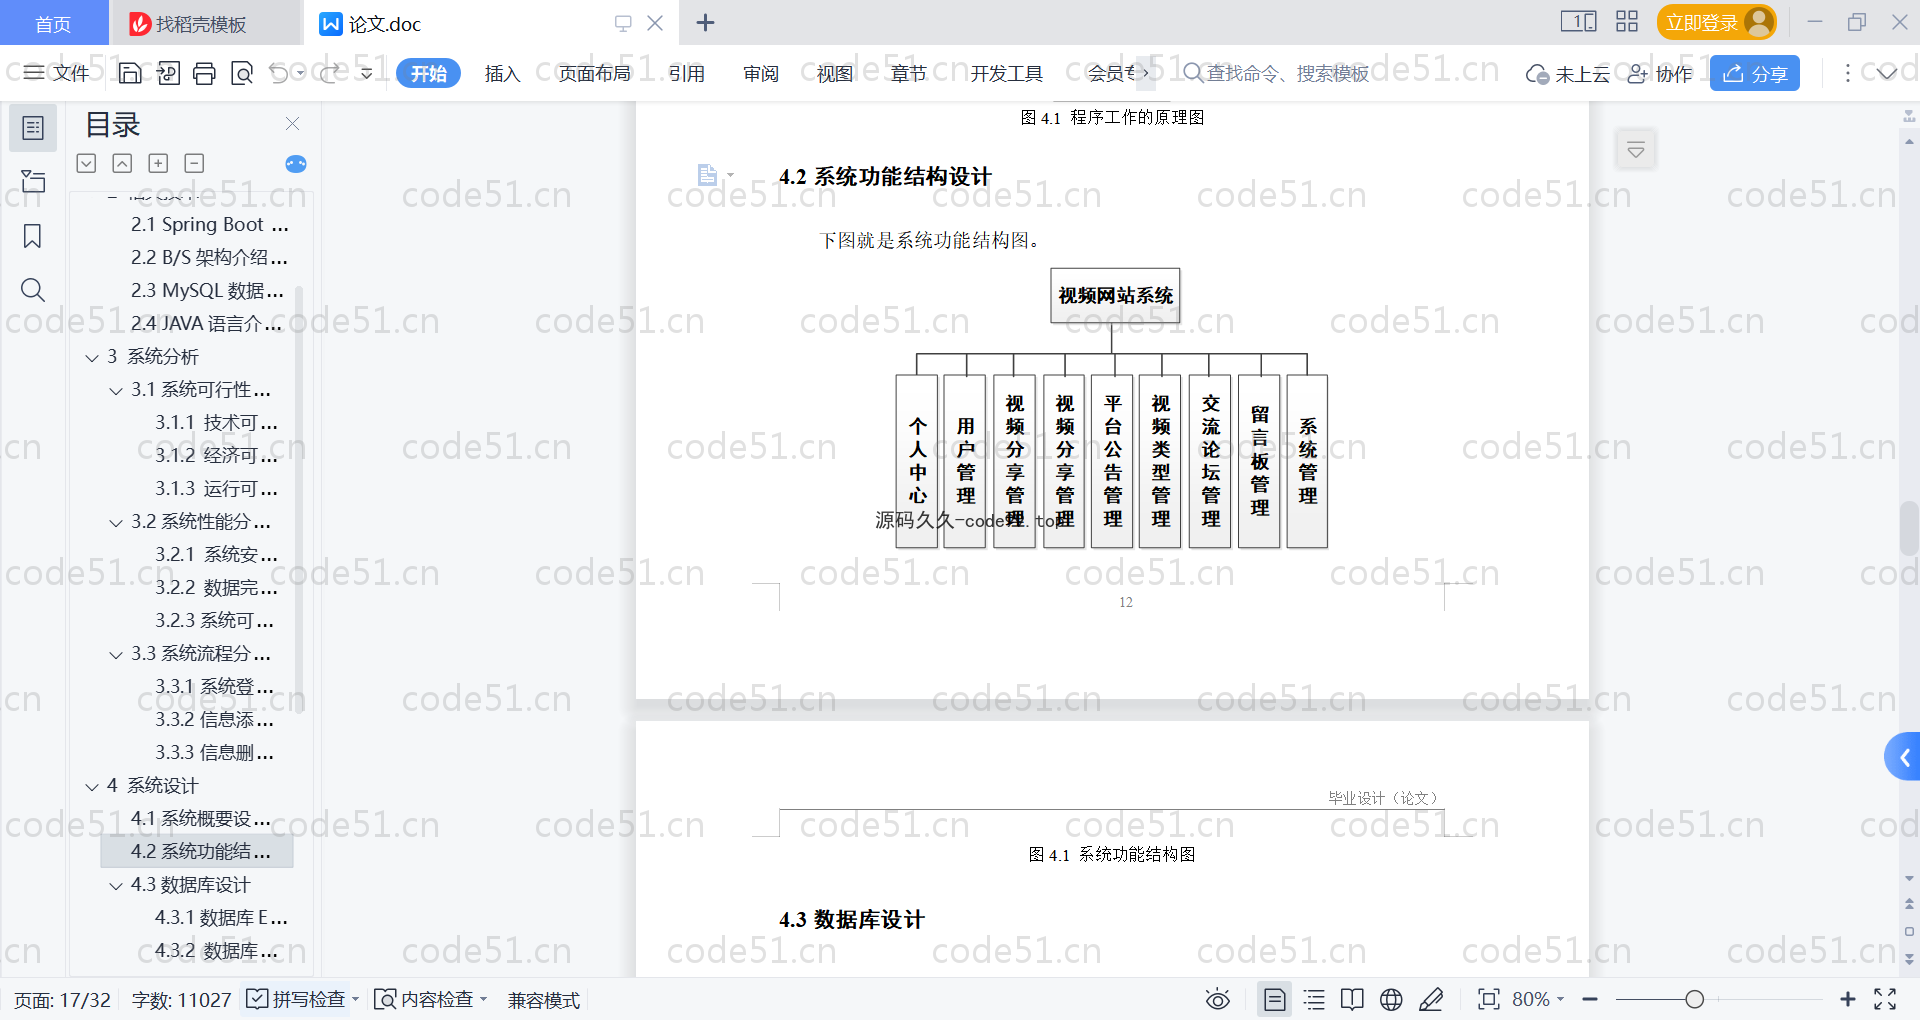Click the collapse-all minus icon in outline
The image size is (1920, 1020).
tap(194, 163)
